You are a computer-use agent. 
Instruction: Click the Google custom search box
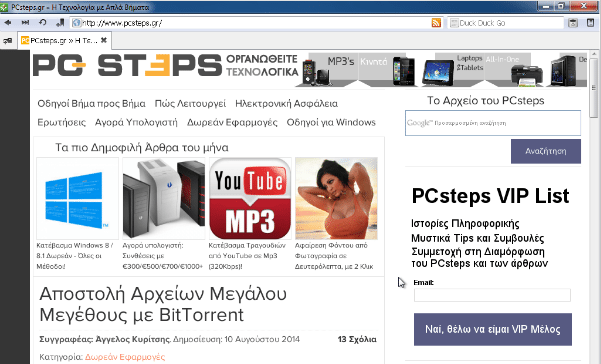pyautogui.click(x=493, y=123)
